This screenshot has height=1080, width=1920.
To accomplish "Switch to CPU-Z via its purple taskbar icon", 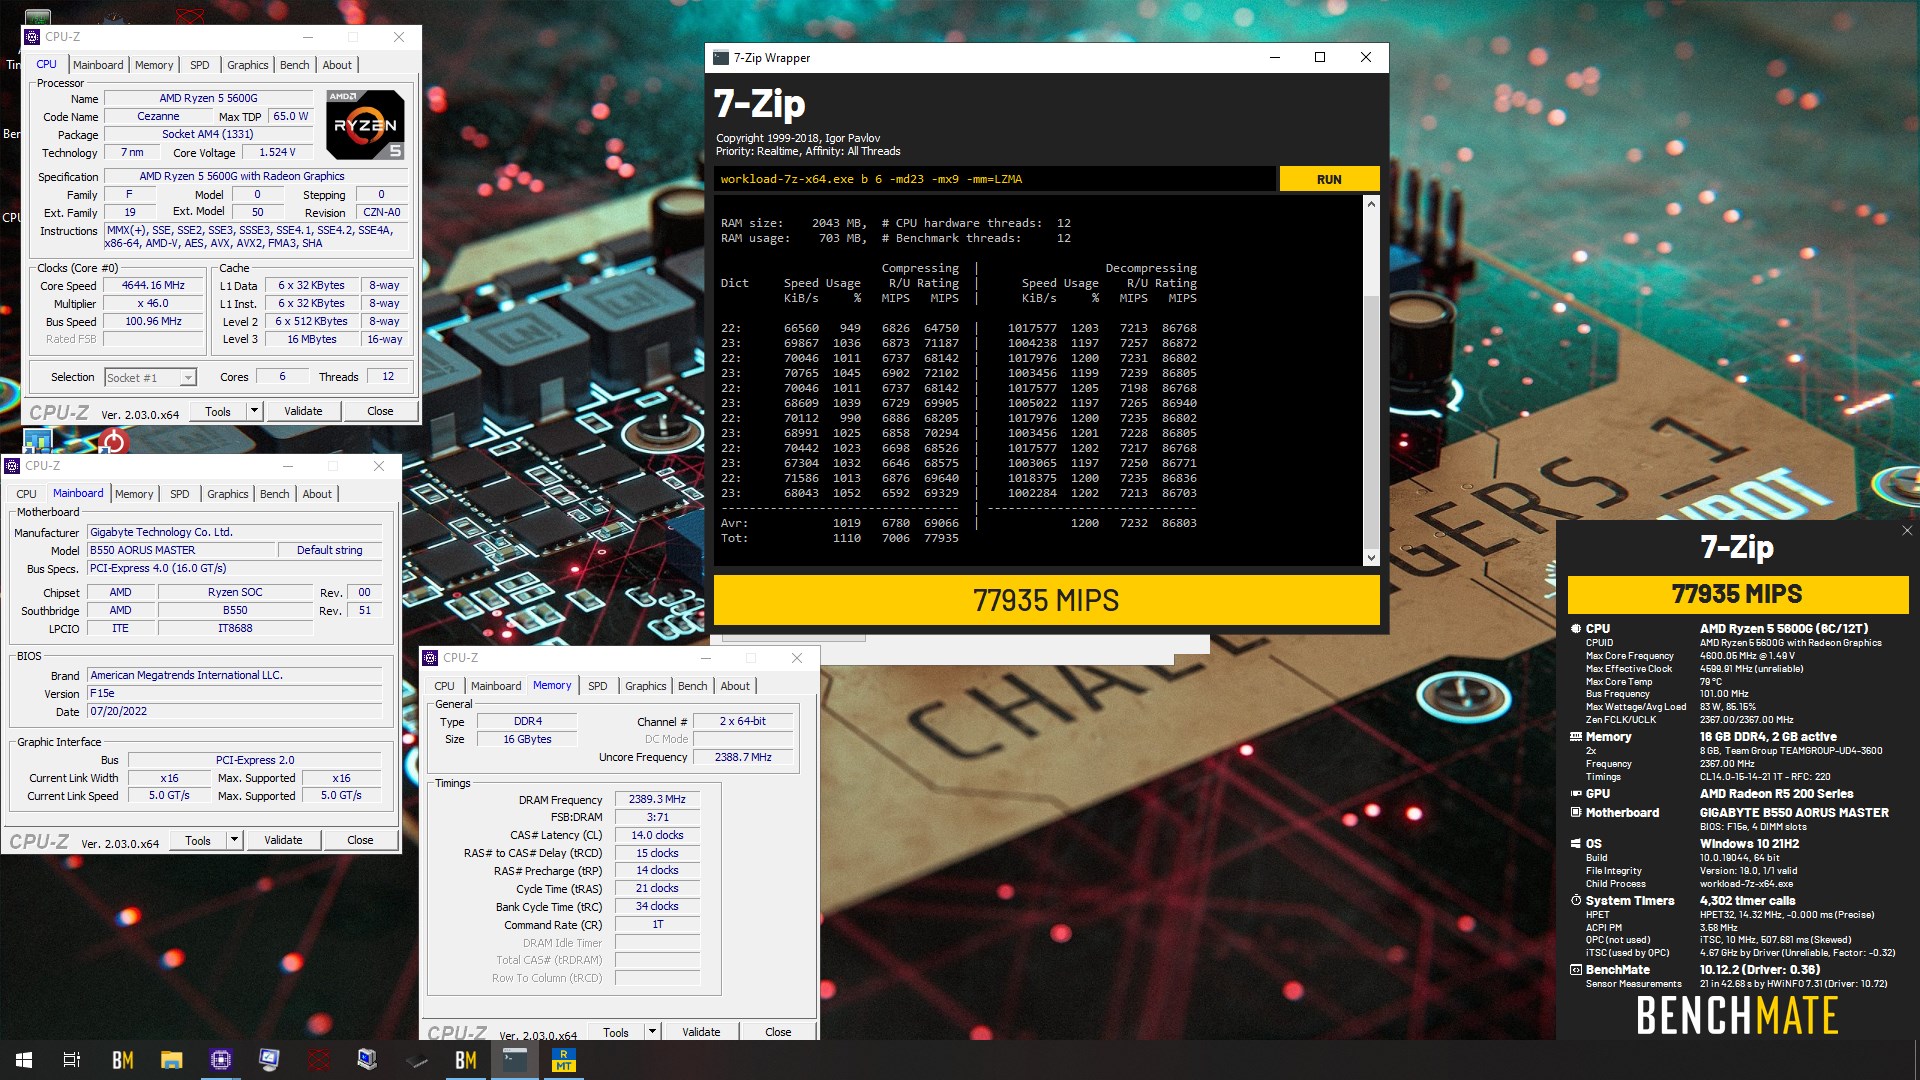I will pyautogui.click(x=220, y=1060).
